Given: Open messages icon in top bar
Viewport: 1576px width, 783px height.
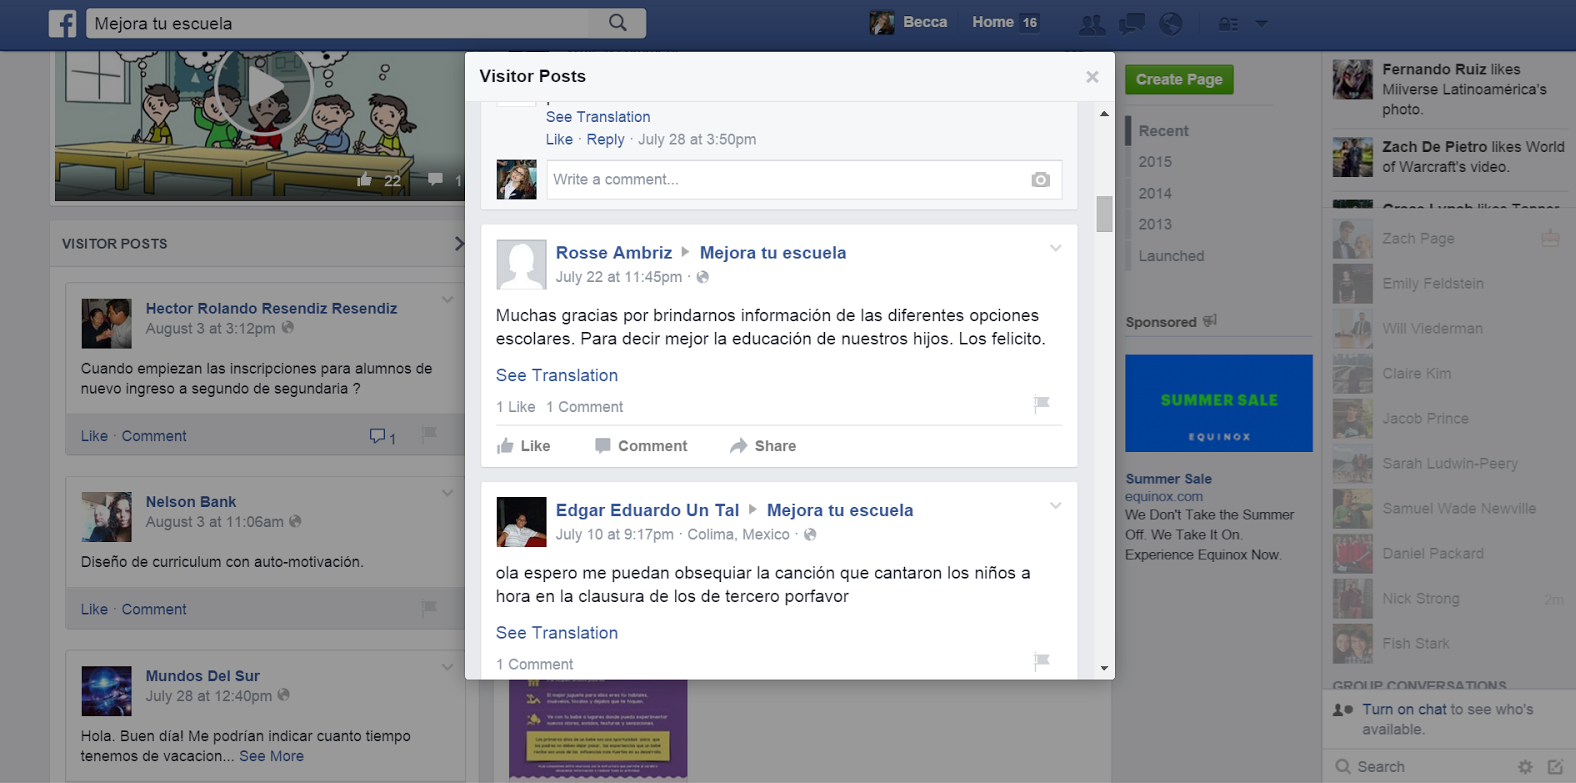Looking at the screenshot, I should click(x=1132, y=23).
